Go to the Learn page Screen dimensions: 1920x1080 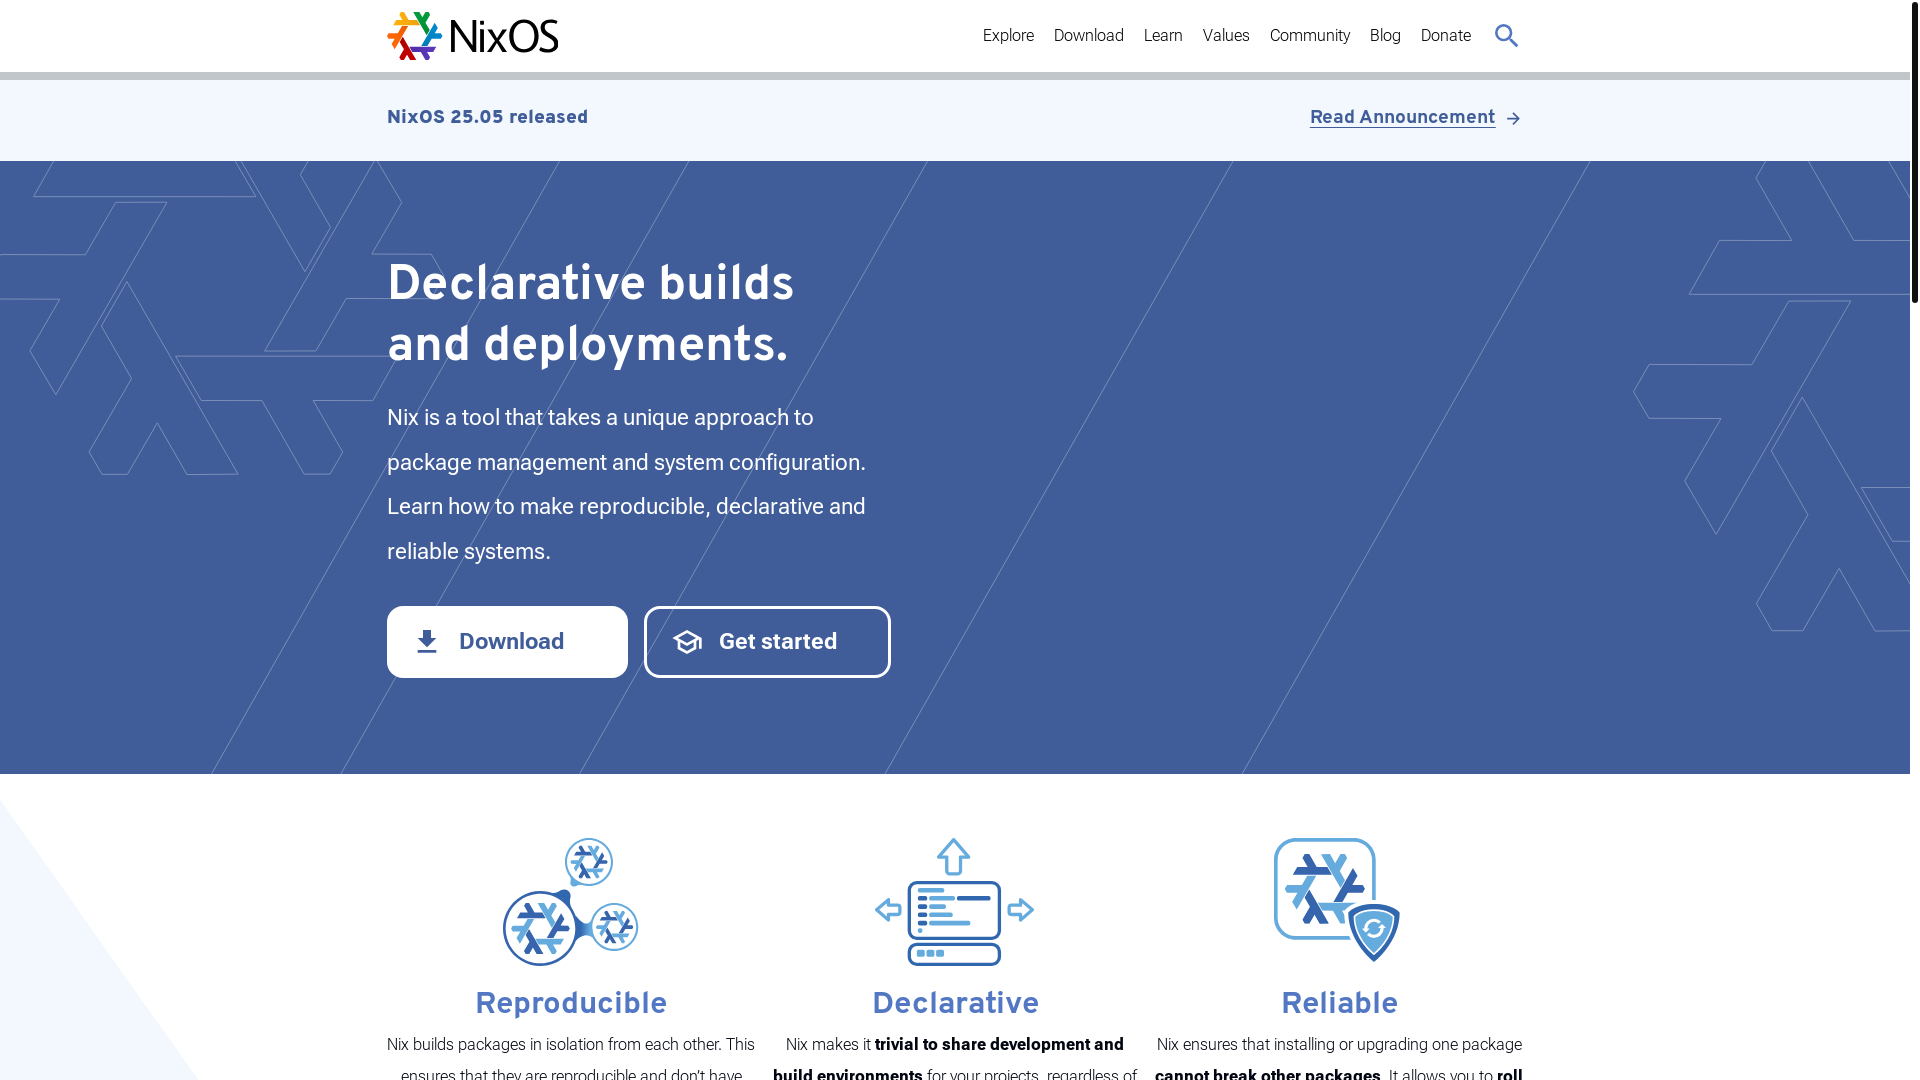point(1163,36)
